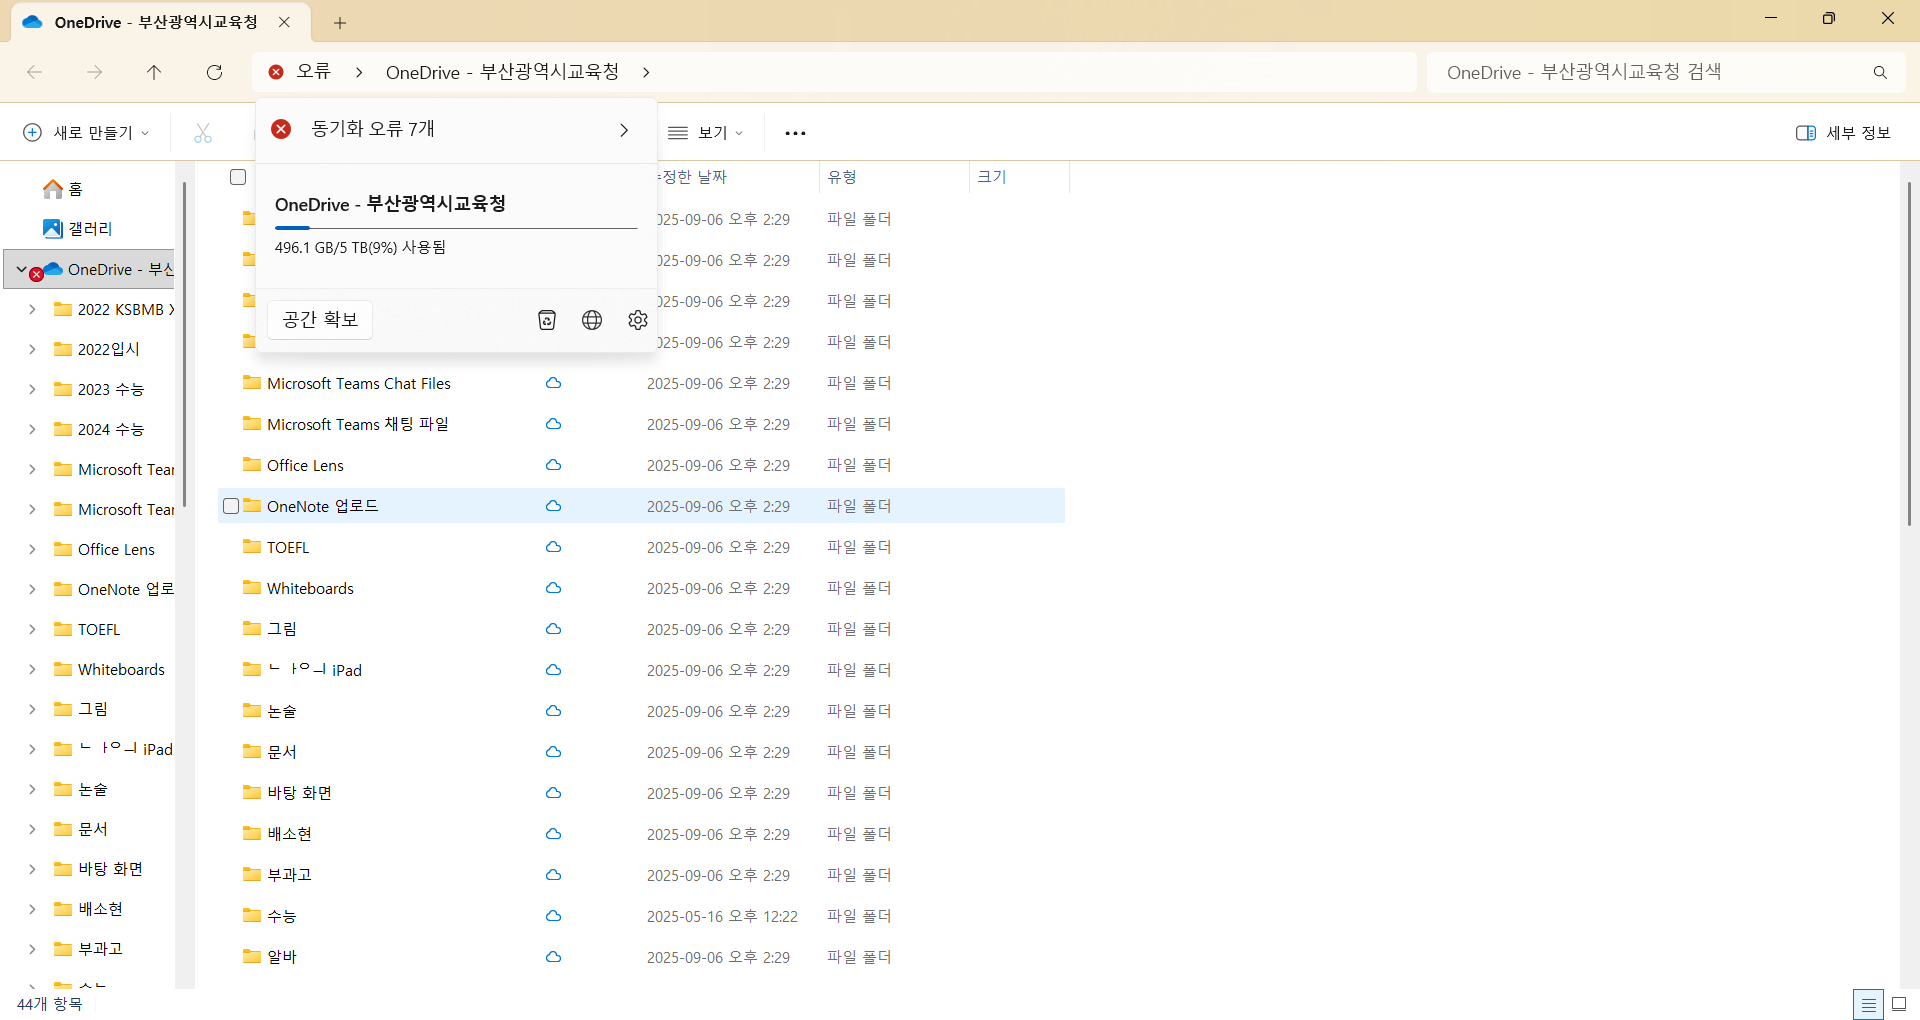Click cloud status icon for Whiteboards row

click(x=553, y=588)
